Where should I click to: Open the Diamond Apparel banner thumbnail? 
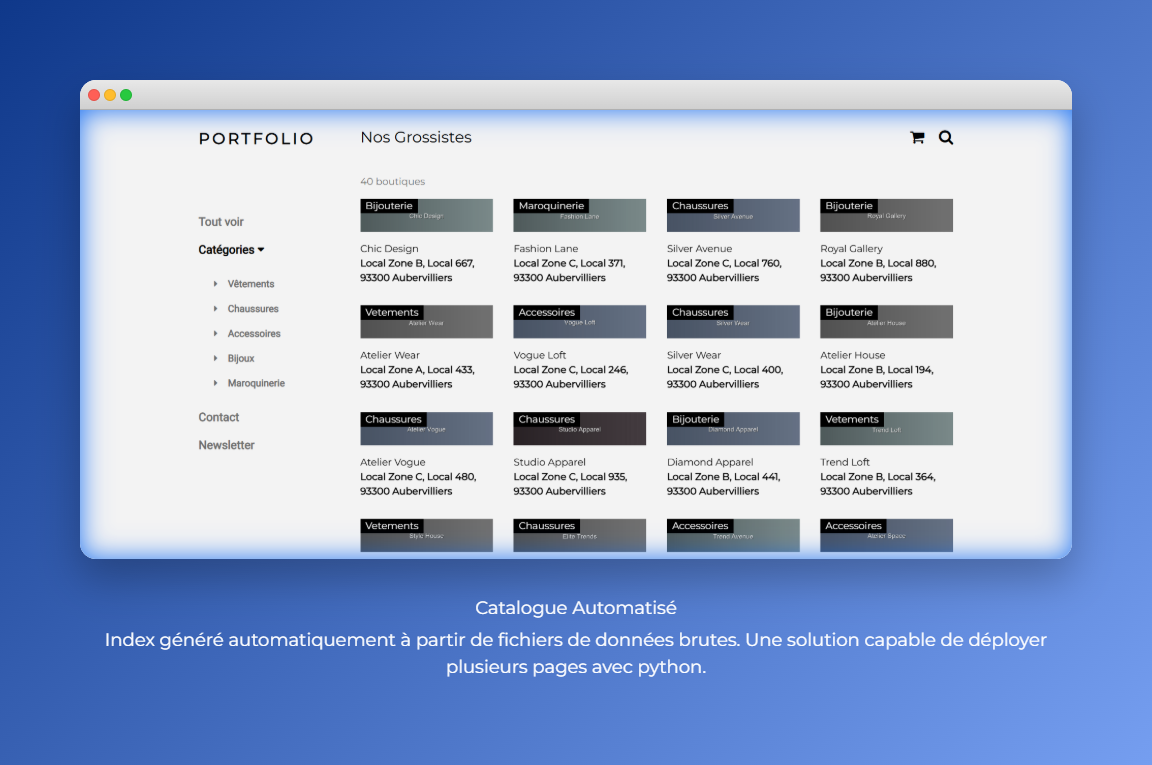click(733, 428)
